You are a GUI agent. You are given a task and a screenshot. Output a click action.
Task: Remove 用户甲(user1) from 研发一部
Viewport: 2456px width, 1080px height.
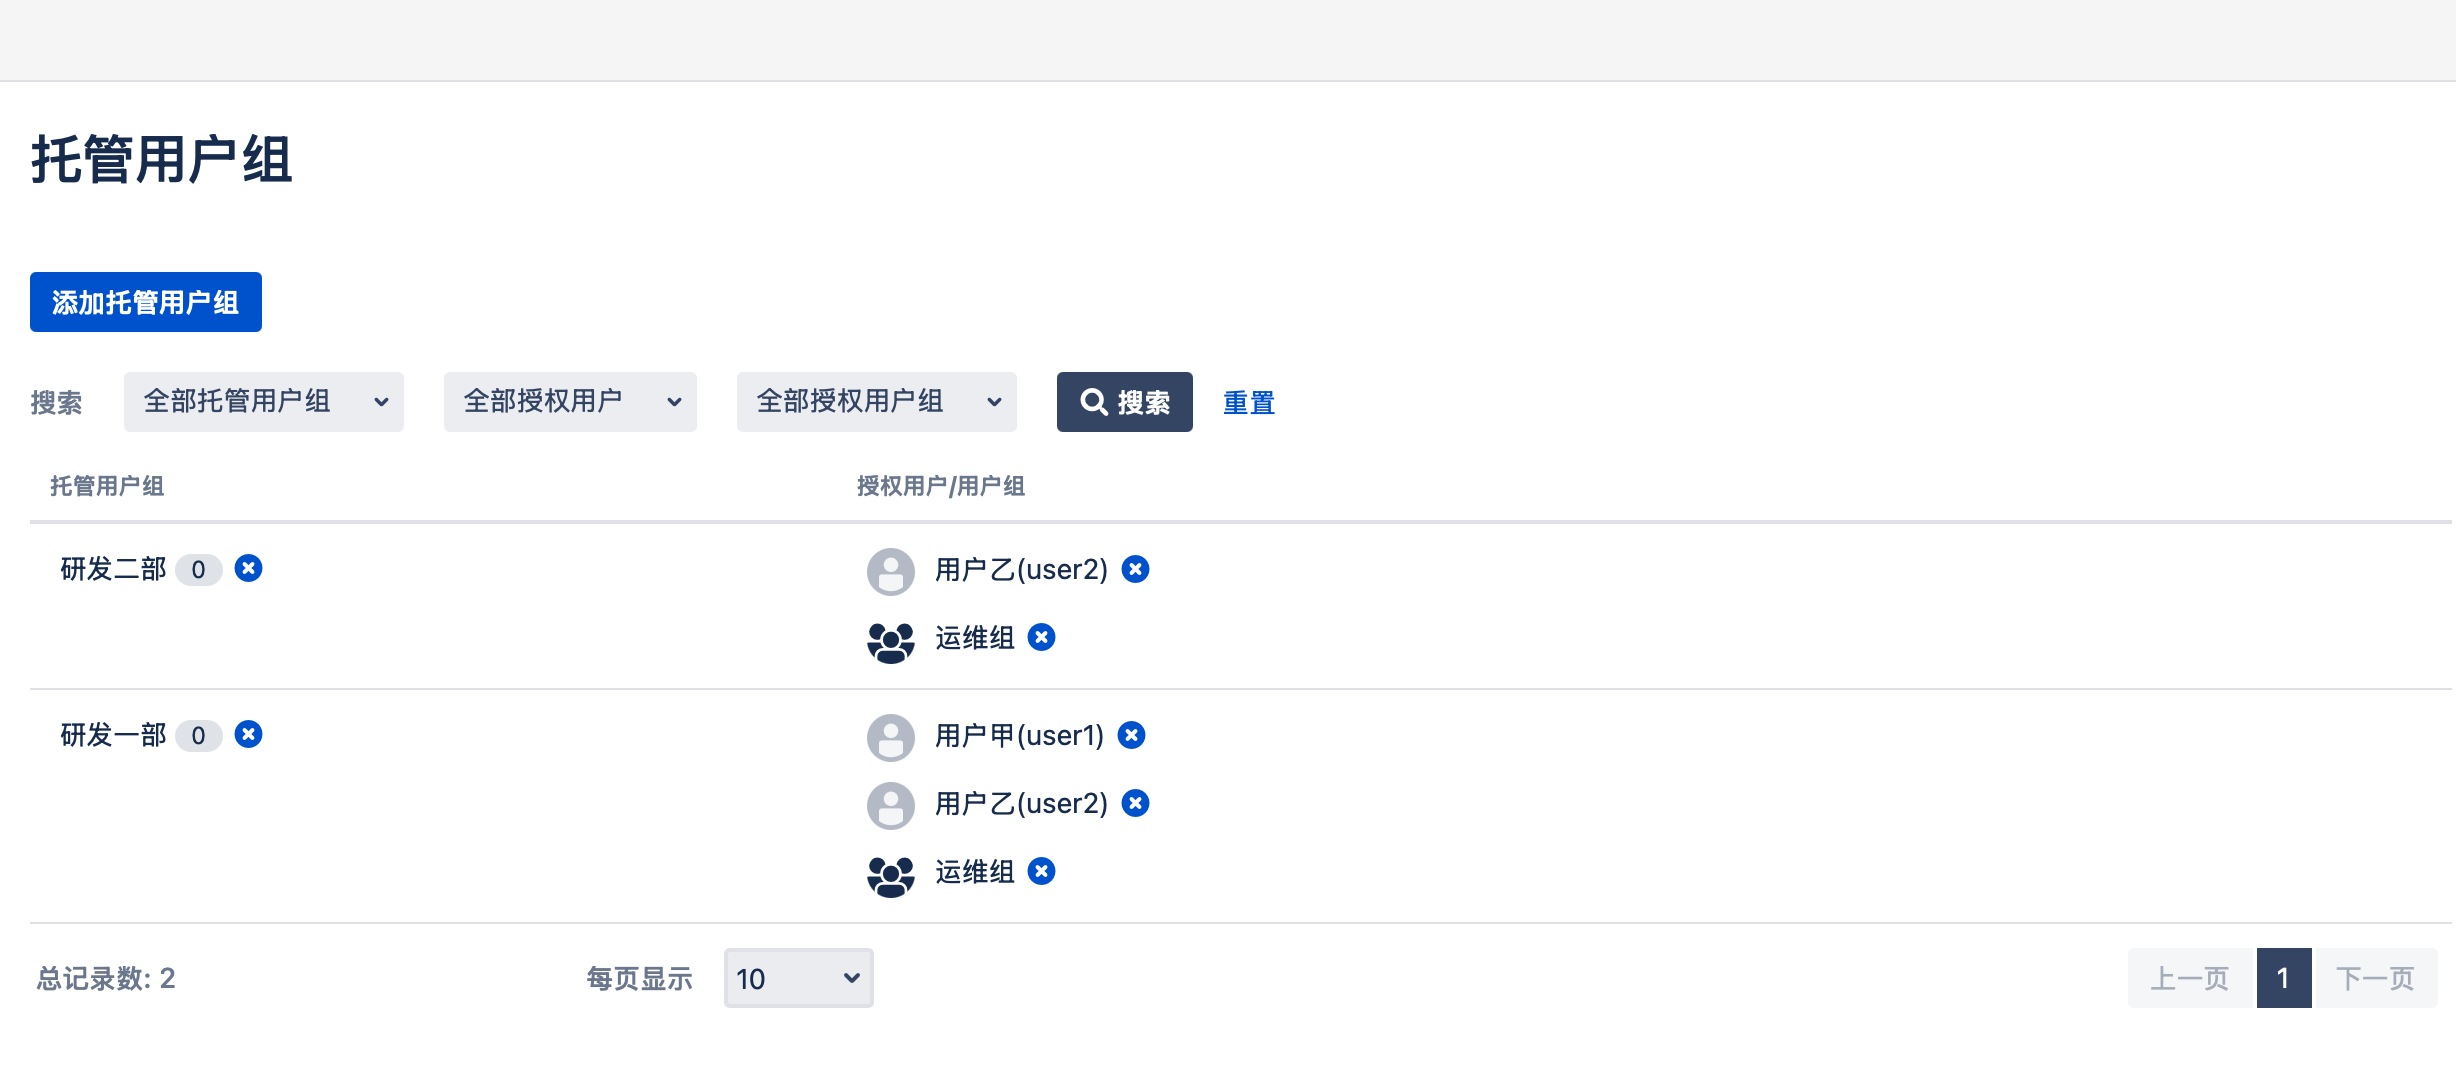1131,735
